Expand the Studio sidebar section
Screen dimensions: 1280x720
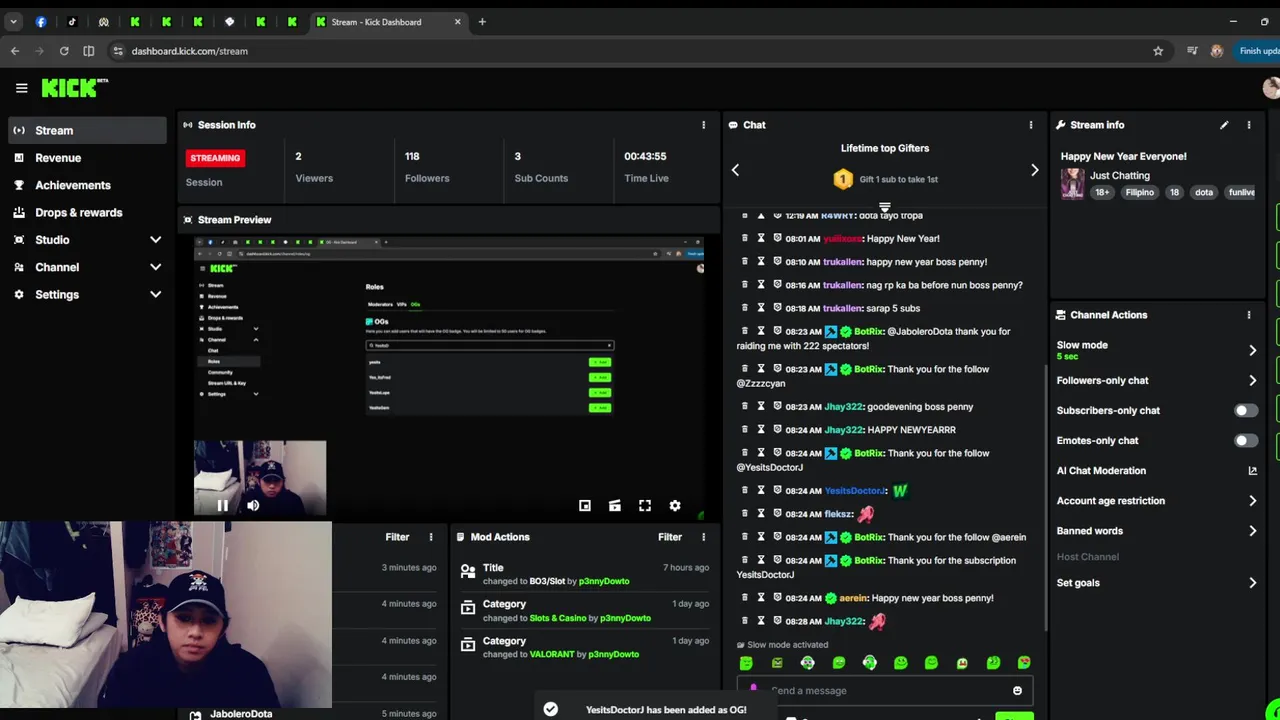(88, 240)
